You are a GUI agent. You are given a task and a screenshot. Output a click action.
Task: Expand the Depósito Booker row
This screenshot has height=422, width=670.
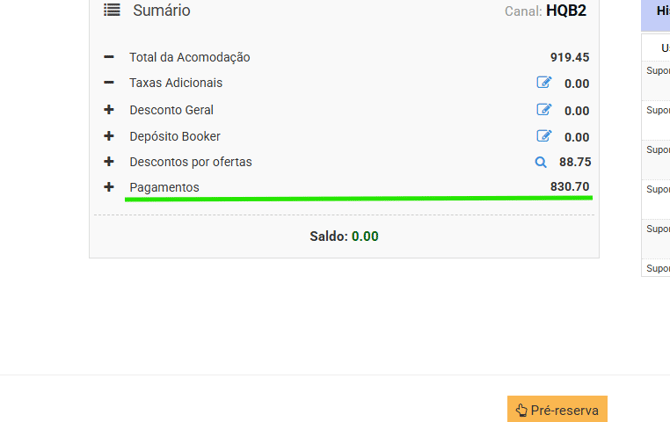tap(109, 136)
